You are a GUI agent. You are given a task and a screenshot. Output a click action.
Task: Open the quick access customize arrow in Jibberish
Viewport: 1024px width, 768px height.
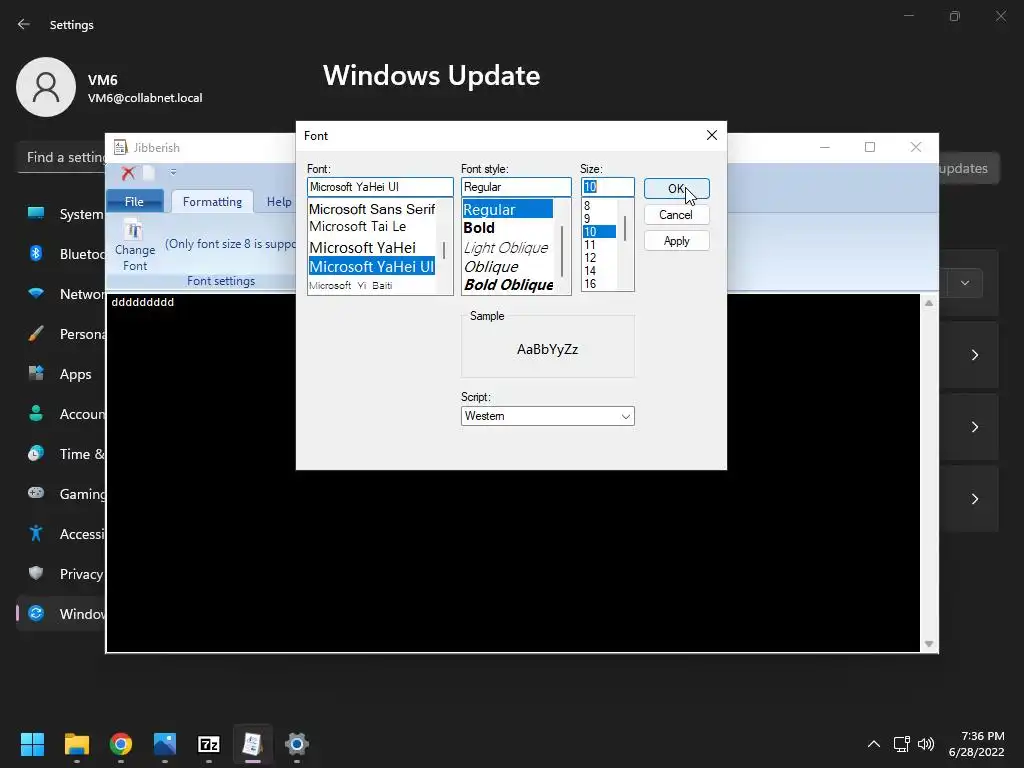coord(173,172)
